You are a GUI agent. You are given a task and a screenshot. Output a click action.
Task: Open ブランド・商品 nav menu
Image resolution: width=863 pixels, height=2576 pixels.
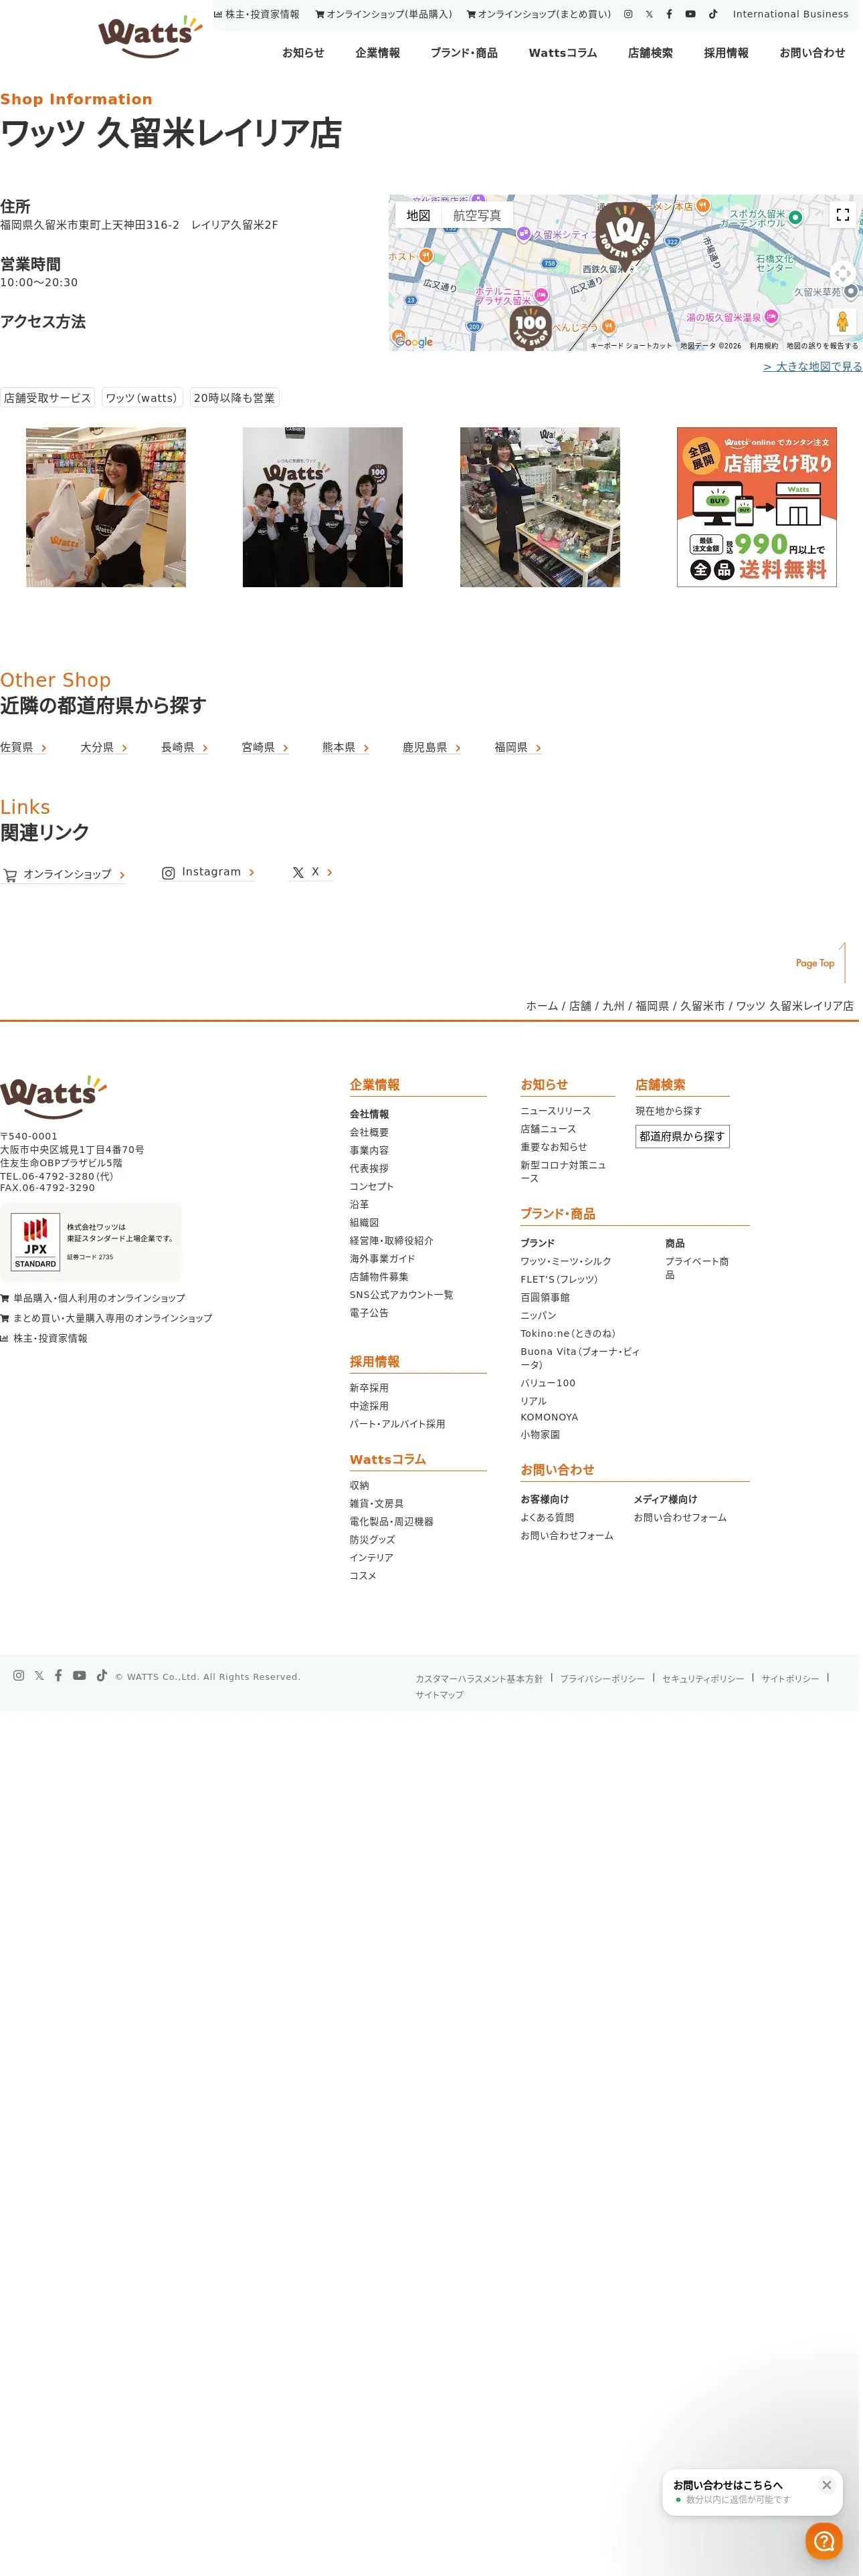[x=464, y=53]
